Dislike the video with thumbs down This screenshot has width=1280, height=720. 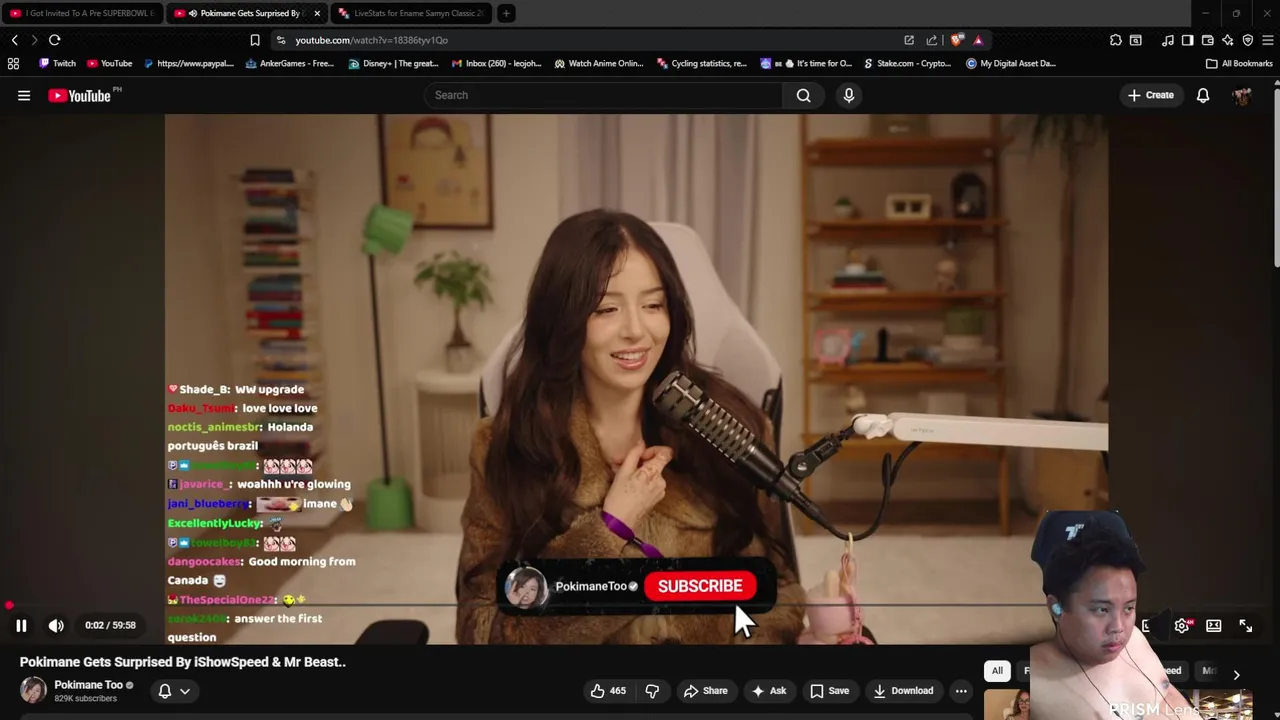coord(652,691)
